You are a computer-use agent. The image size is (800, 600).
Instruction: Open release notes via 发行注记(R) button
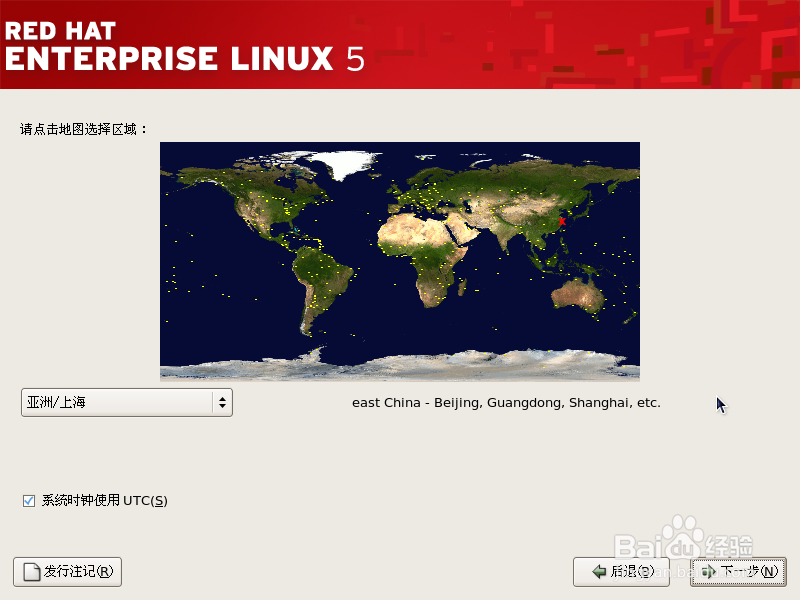(x=67, y=572)
